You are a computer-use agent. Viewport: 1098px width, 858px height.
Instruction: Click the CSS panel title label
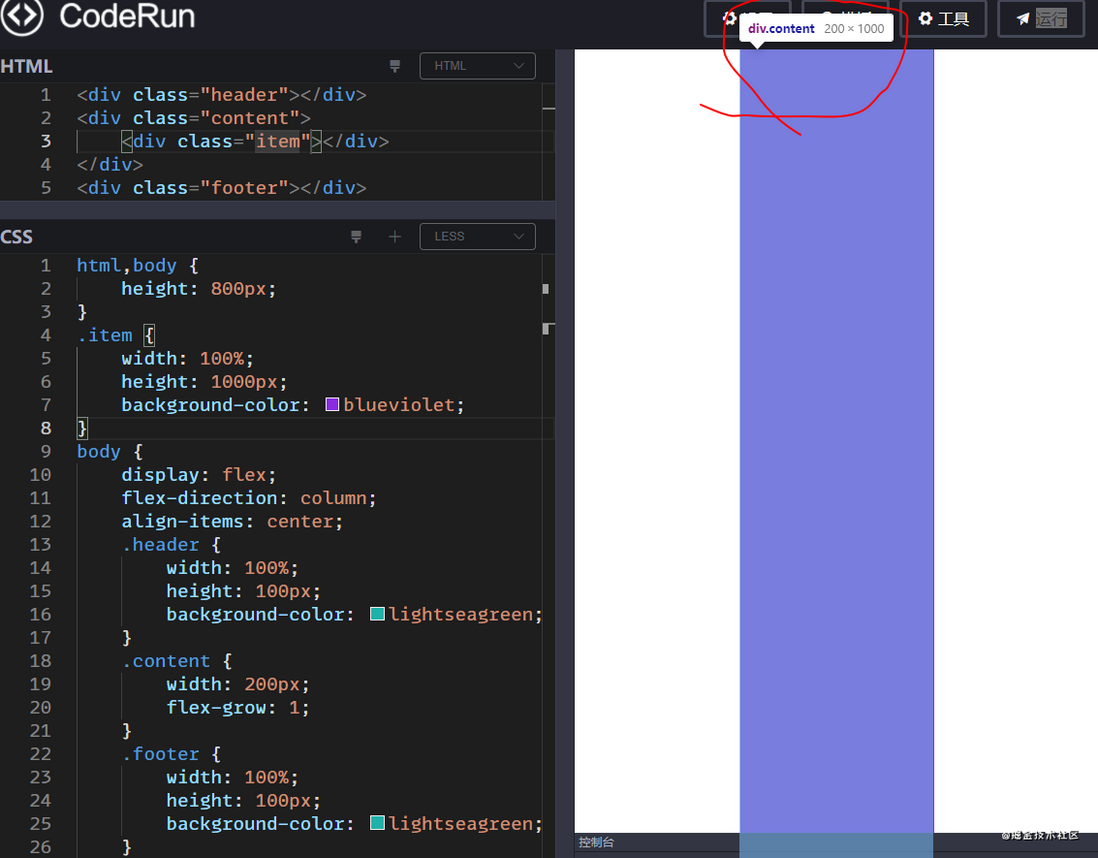tap(17, 237)
